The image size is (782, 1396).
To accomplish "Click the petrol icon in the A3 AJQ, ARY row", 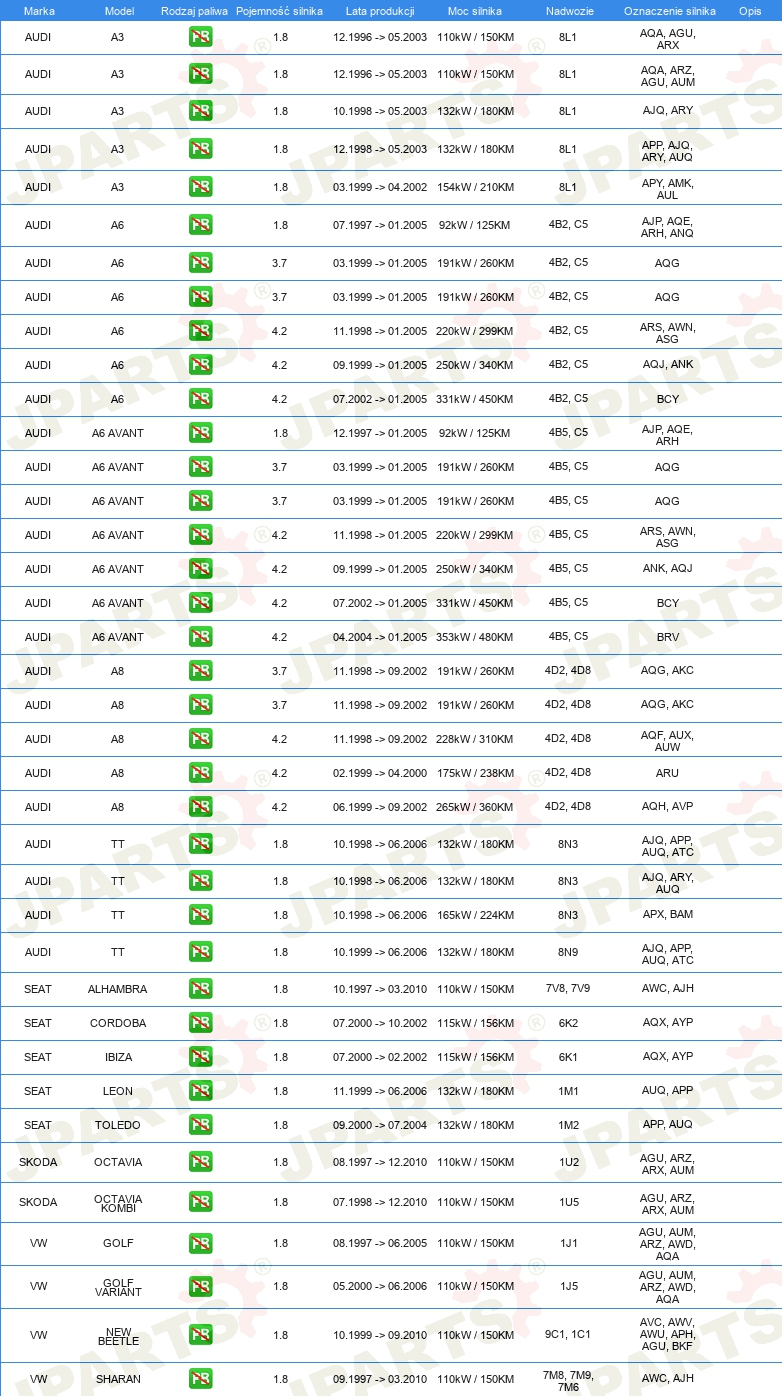I will [200, 111].
